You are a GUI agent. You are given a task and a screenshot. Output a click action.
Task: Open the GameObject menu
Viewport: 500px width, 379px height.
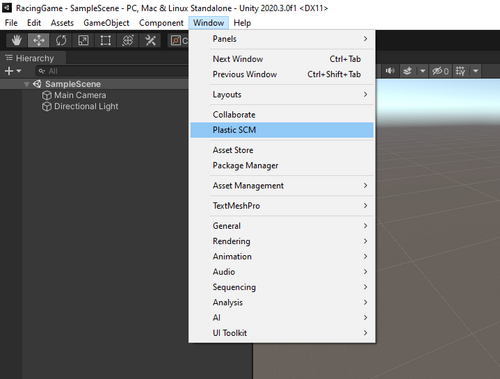pos(106,23)
